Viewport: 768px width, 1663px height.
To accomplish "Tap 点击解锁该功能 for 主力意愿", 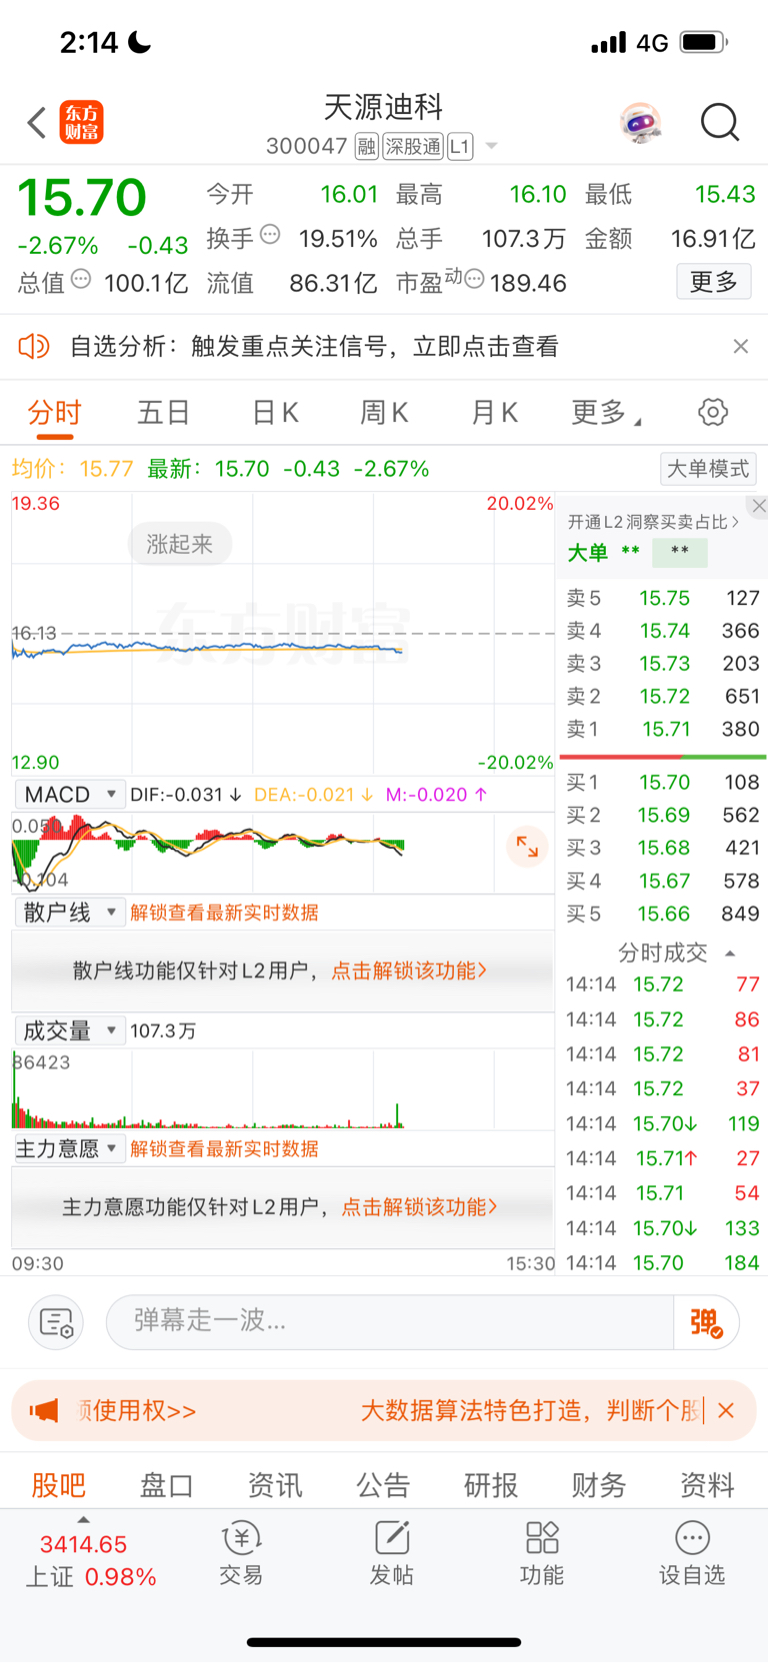I will tap(420, 1207).
